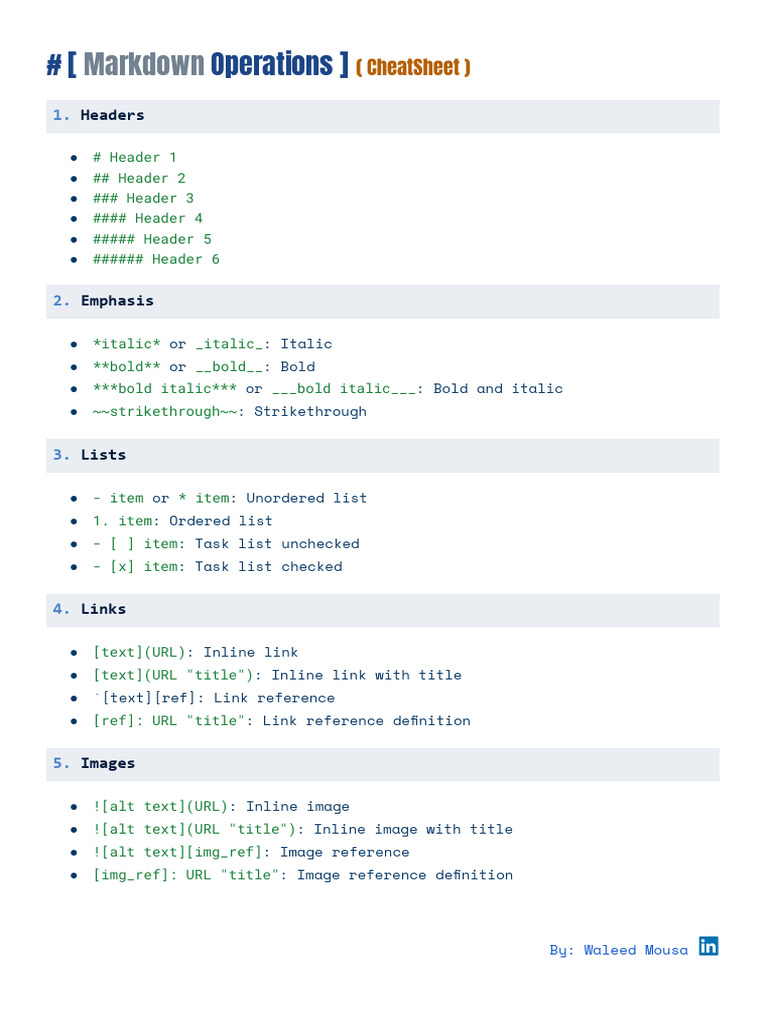Screen dimensions: 768x1024
Task: Click the '###### Header 6' line
Action: 156,259
